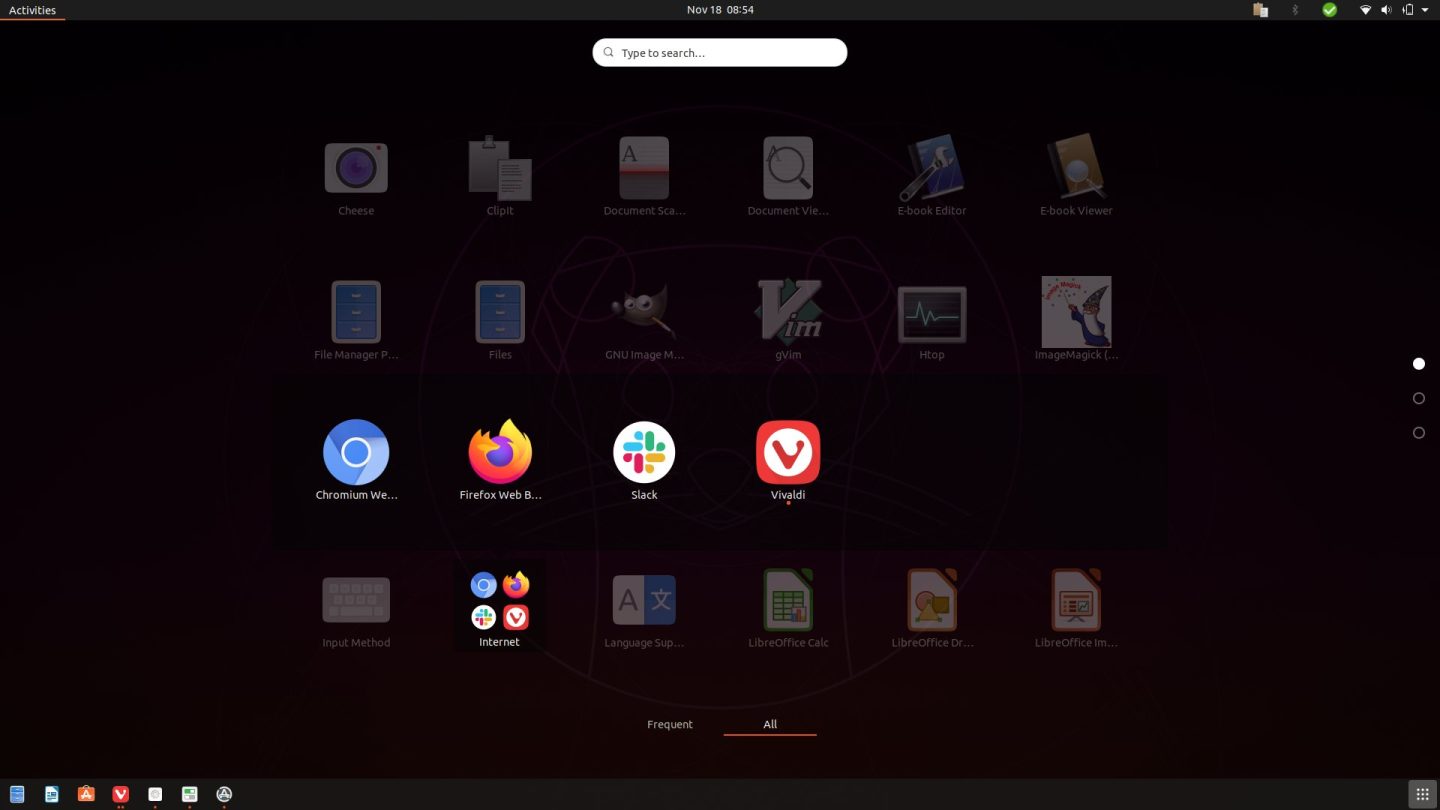Viewport: 1440px width, 810px height.
Task: Open the Cheese webcam application
Action: (356, 168)
